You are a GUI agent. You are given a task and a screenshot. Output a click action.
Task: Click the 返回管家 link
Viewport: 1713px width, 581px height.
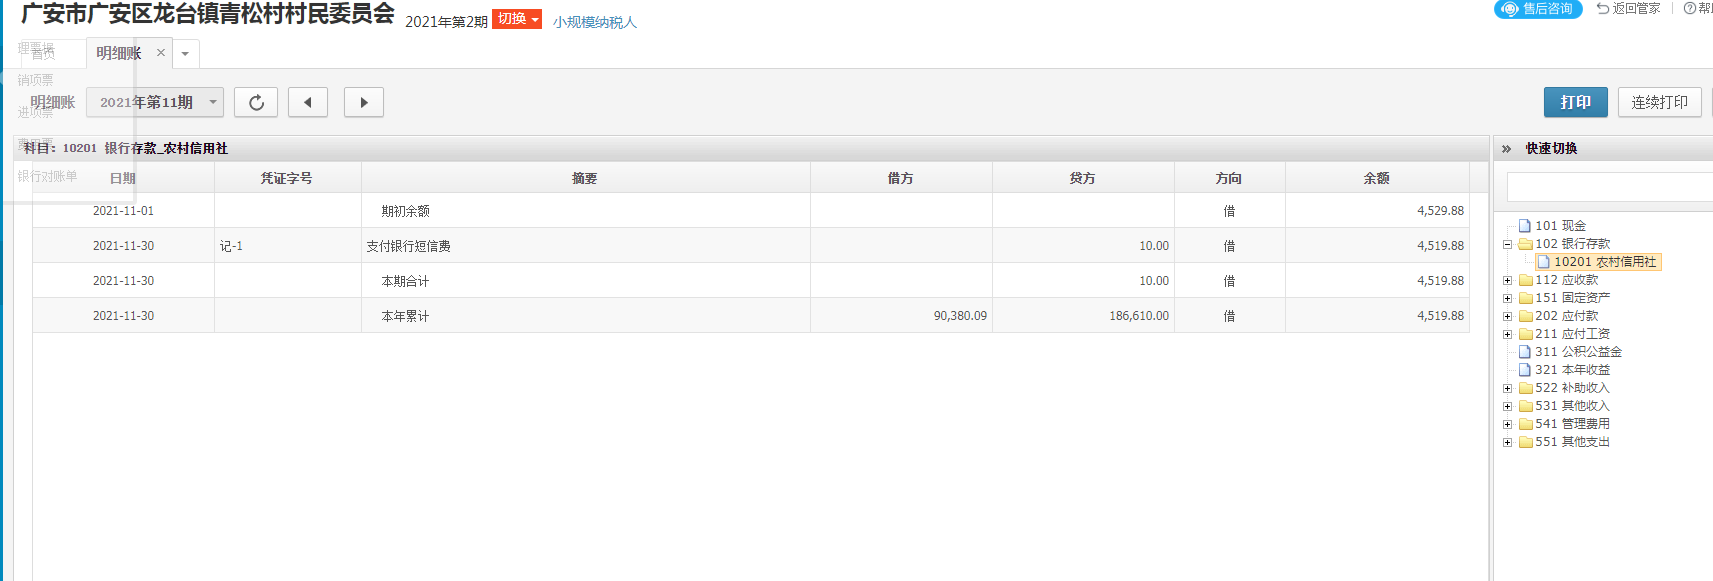tap(1629, 8)
